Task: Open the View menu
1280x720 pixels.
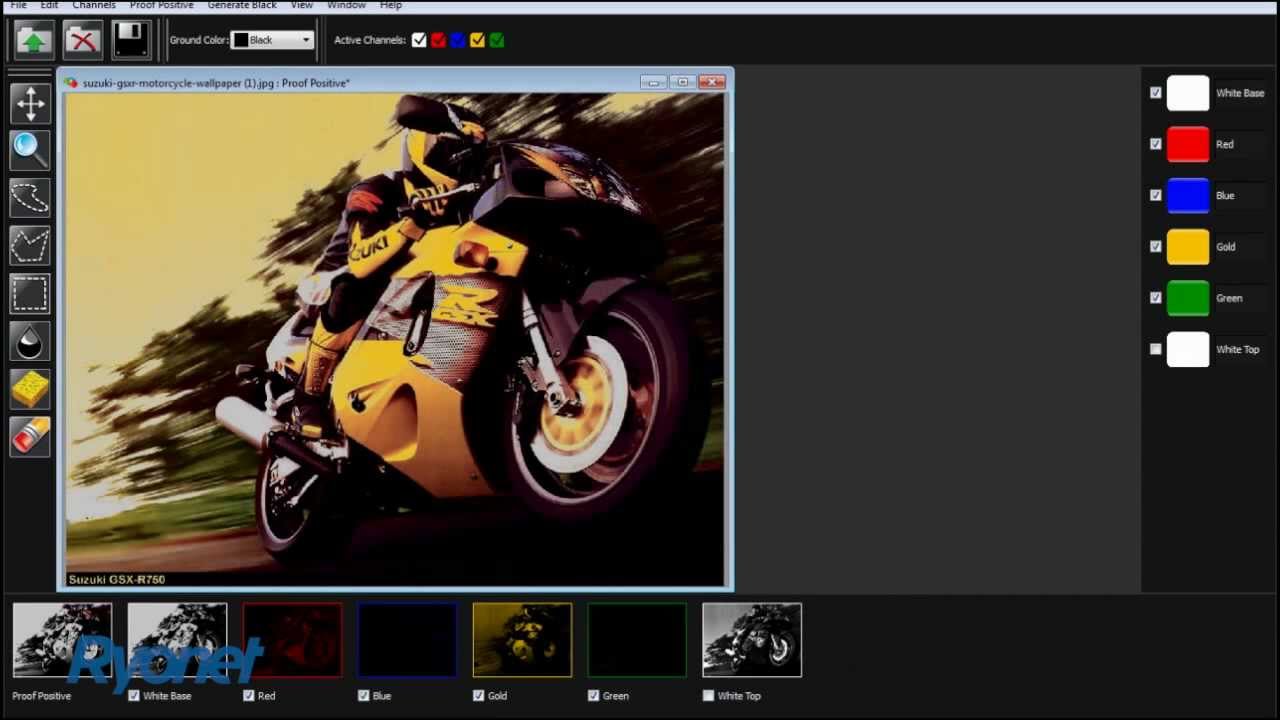Action: [302, 5]
